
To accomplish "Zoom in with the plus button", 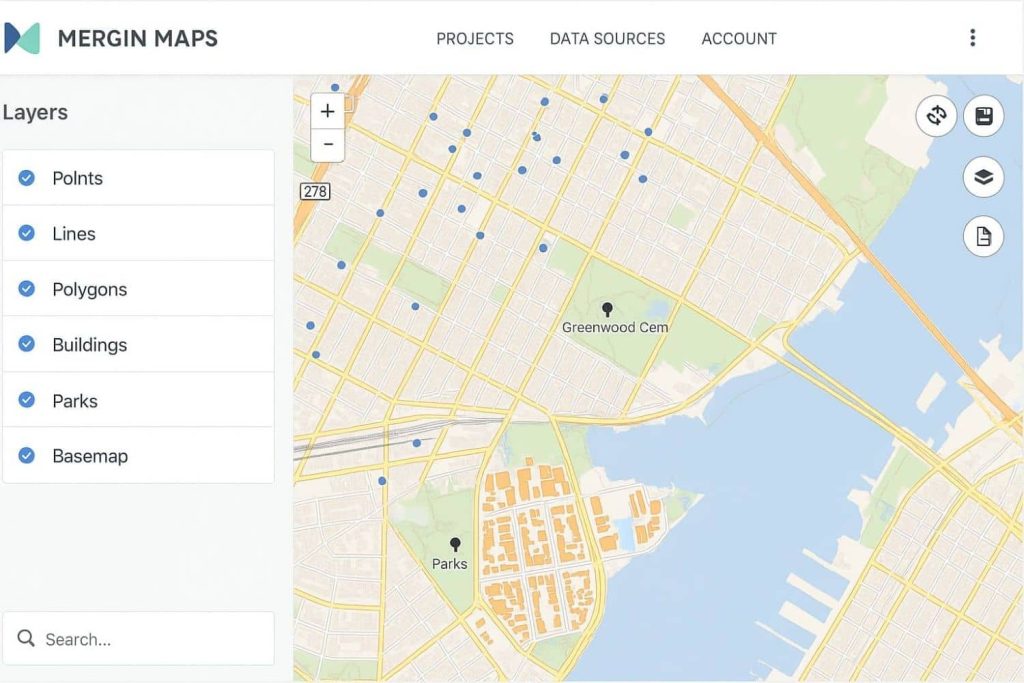I will point(327,111).
